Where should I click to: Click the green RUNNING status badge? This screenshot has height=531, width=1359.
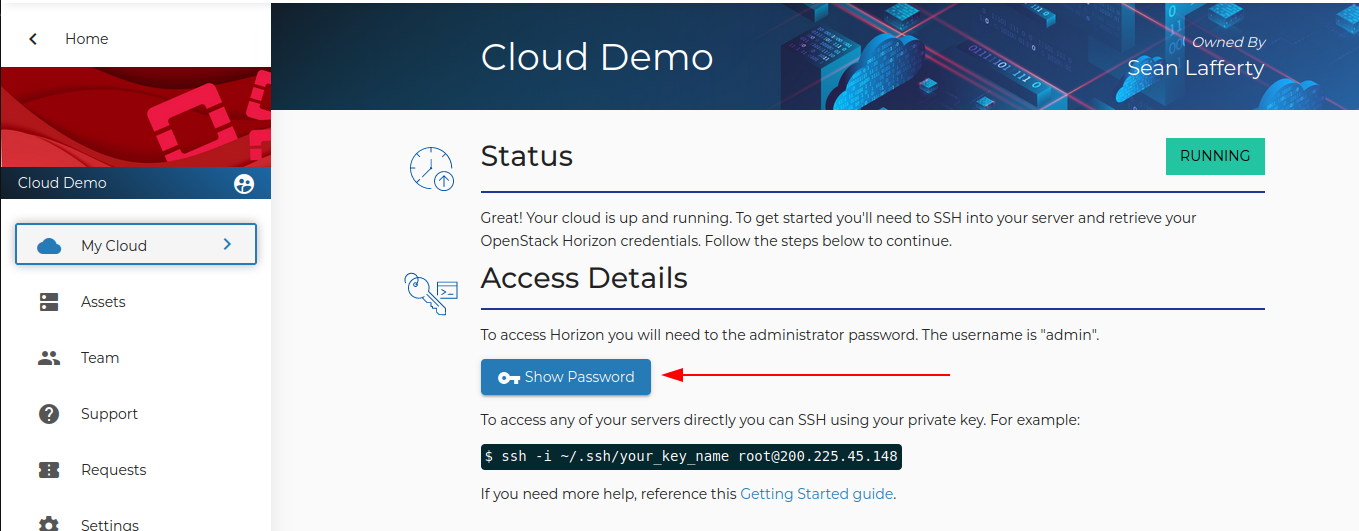(x=1215, y=157)
